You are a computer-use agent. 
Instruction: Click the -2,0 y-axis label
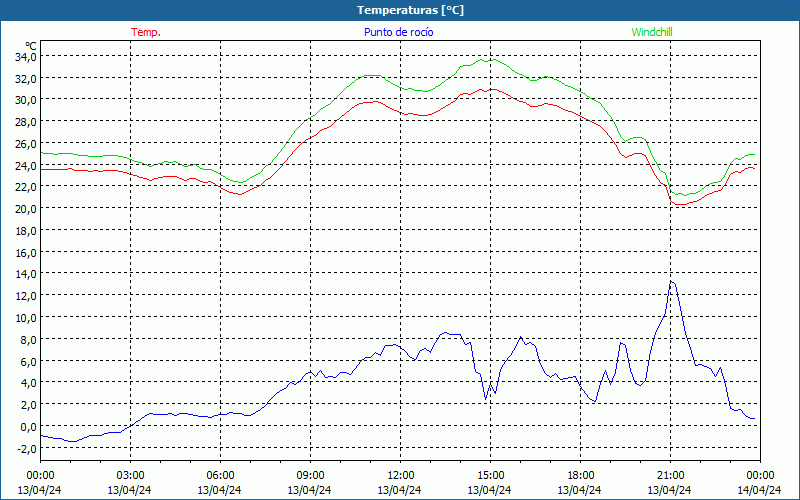pos(26,448)
